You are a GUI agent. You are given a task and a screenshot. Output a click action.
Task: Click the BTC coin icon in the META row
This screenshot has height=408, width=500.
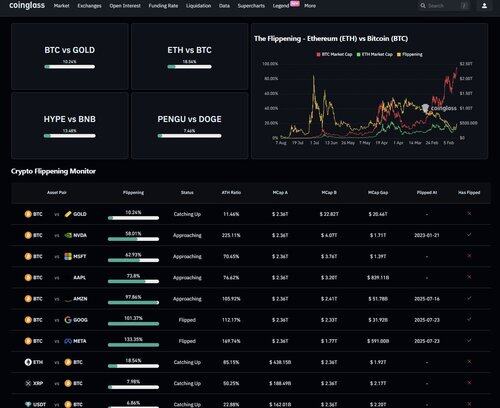(x=28, y=341)
